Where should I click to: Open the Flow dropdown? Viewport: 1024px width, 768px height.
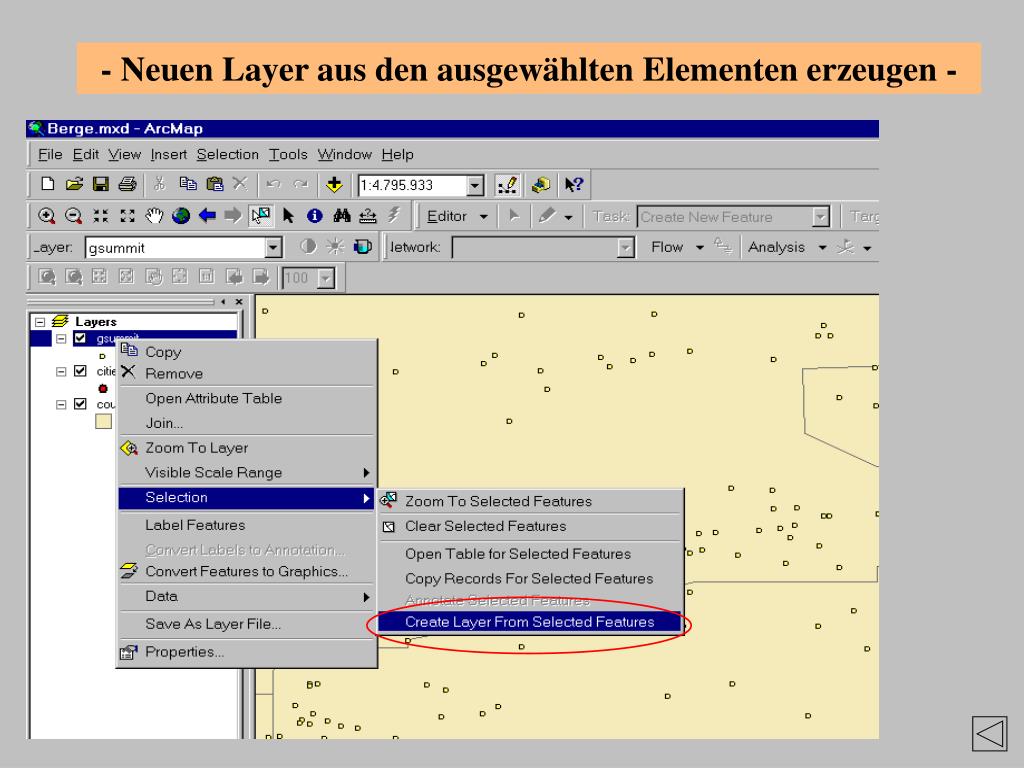tap(677, 247)
